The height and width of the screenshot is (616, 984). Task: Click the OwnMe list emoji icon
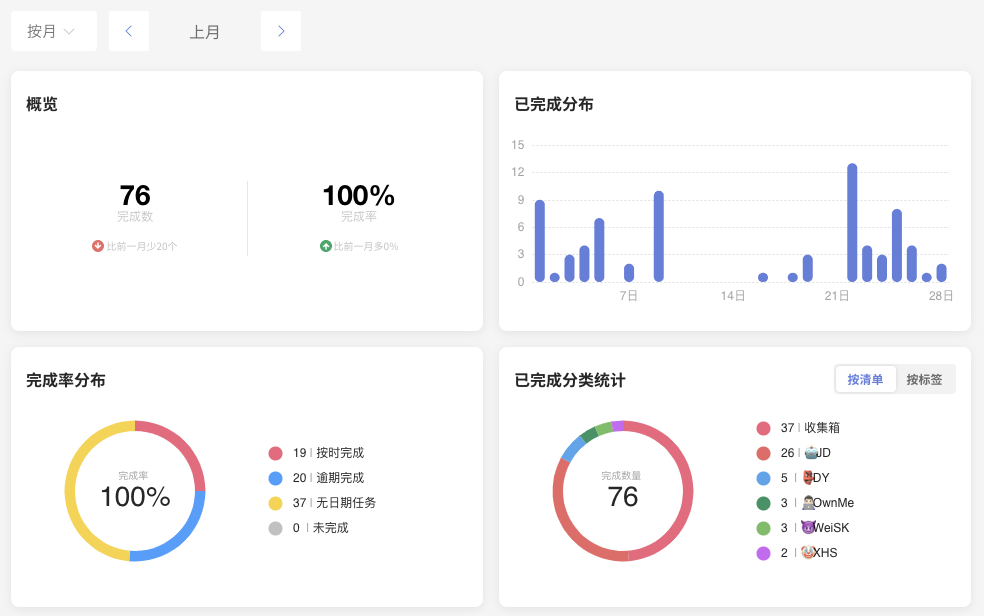tap(808, 502)
